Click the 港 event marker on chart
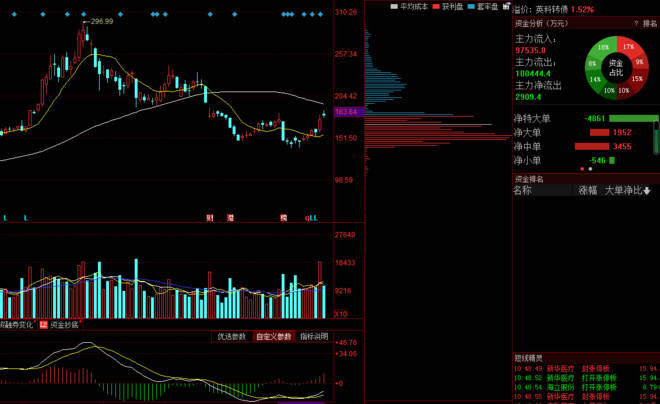 tap(230, 218)
